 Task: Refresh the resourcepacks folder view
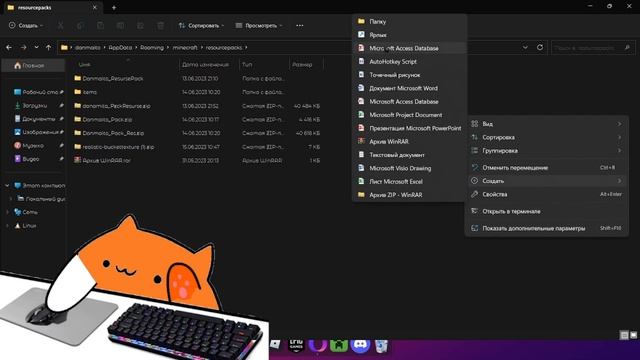click(540, 47)
